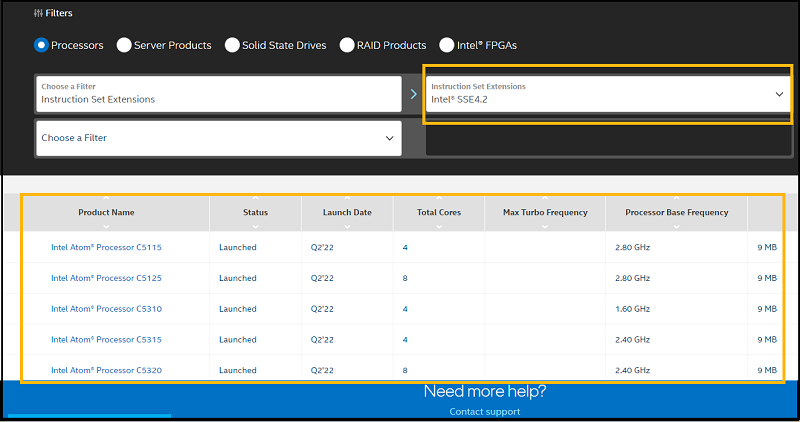Open the Instruction Set Extensions filter box
The width and height of the screenshot is (800, 422).
[x=219, y=94]
